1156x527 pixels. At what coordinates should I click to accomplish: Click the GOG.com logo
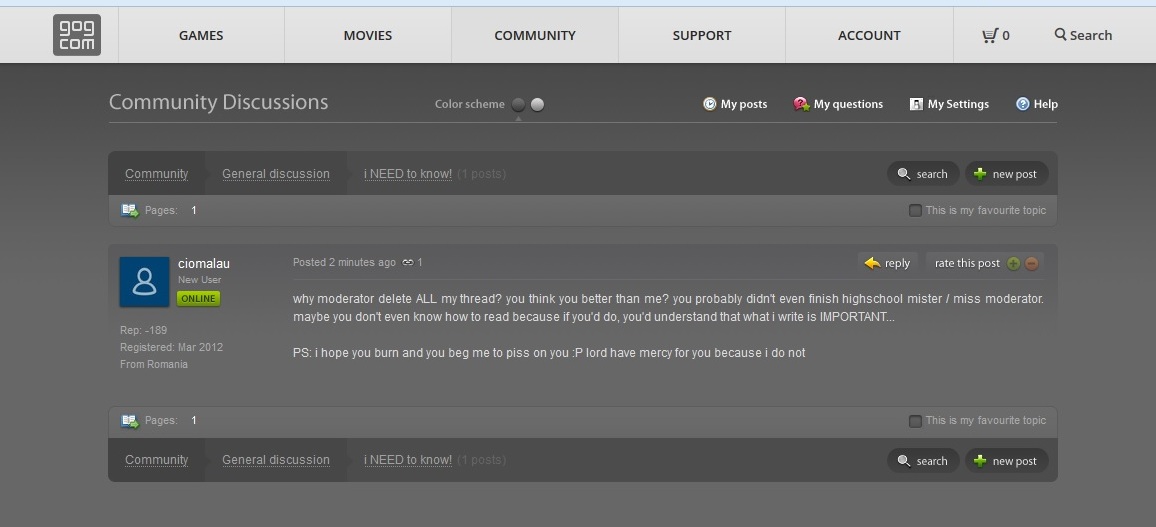coord(77,35)
